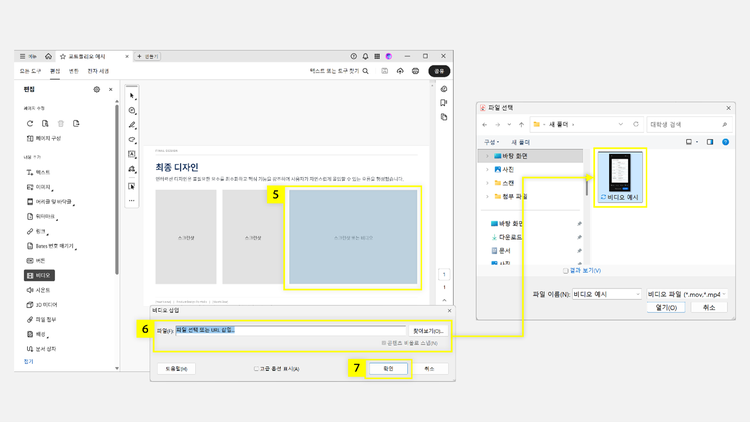The height and width of the screenshot is (422, 750).
Task: Expand 스캔 folder tree node
Action: (x=487, y=183)
